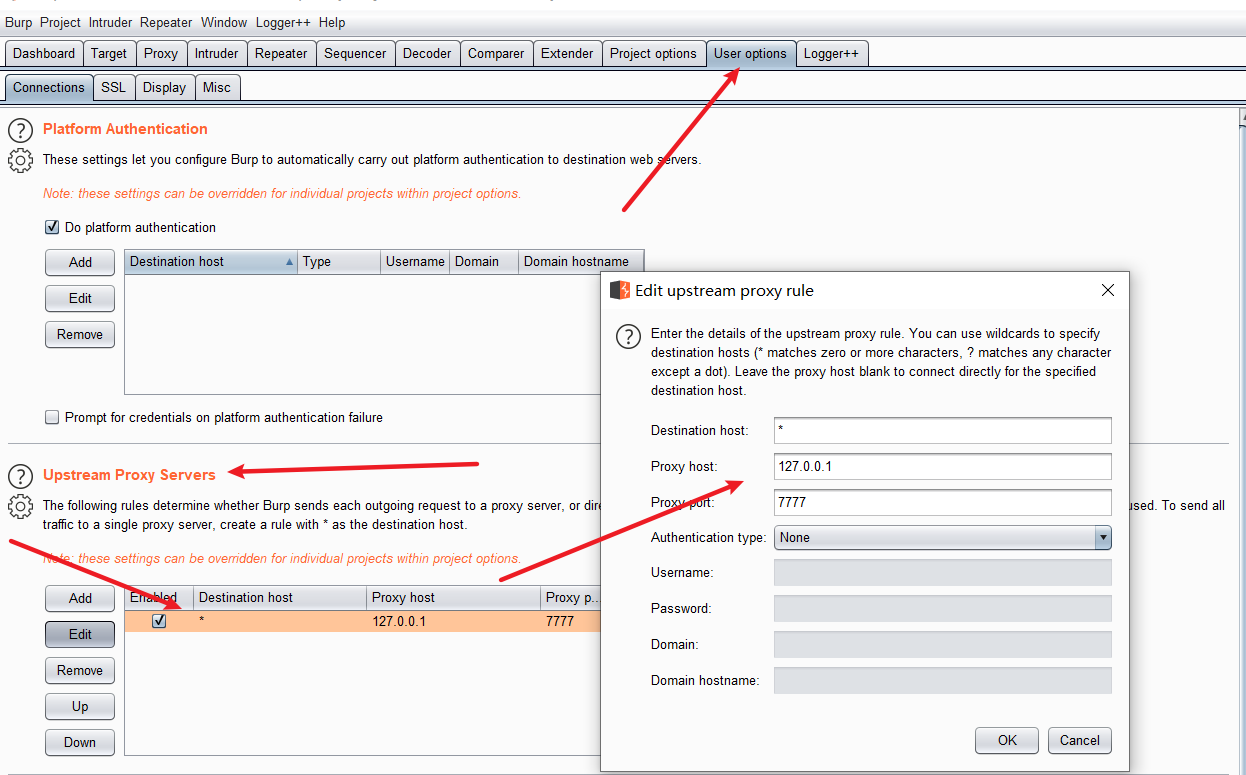Image resolution: width=1246 pixels, height=775 pixels.
Task: Open the Logger++ menu
Action: 283,22
